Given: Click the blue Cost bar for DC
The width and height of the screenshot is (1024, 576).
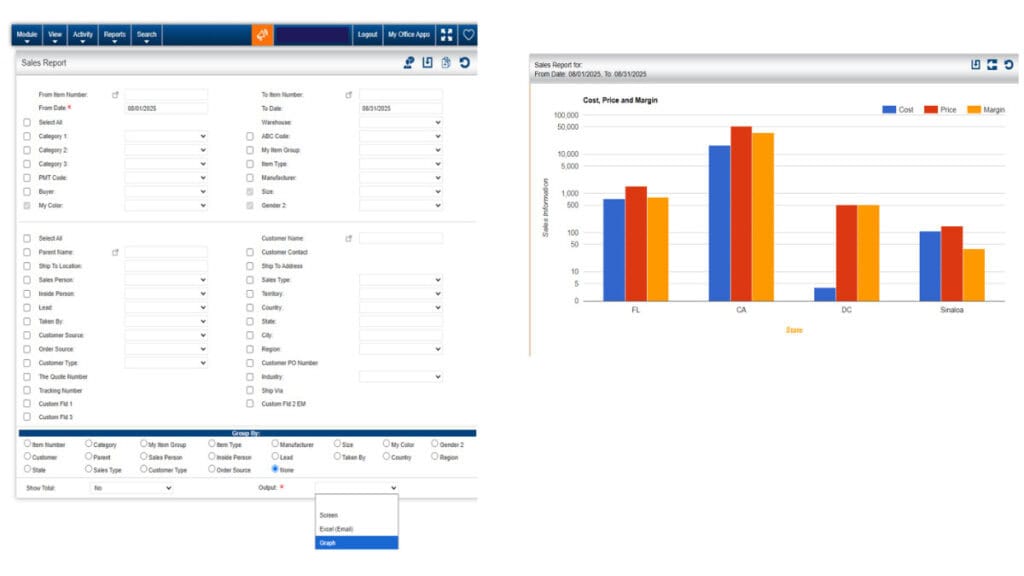Looking at the screenshot, I should (x=825, y=295).
